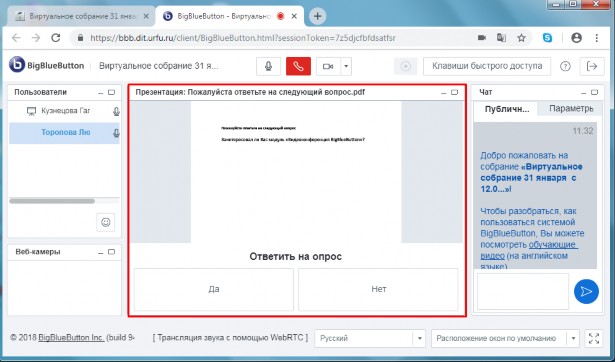The image size is (615, 362).
Task: Send chat message with blue arrow button
Action: (x=586, y=291)
